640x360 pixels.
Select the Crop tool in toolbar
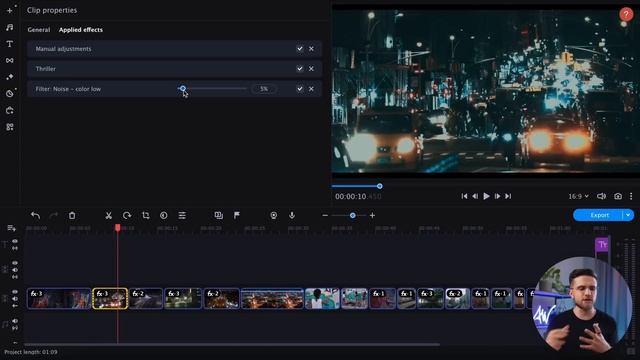tap(145, 215)
